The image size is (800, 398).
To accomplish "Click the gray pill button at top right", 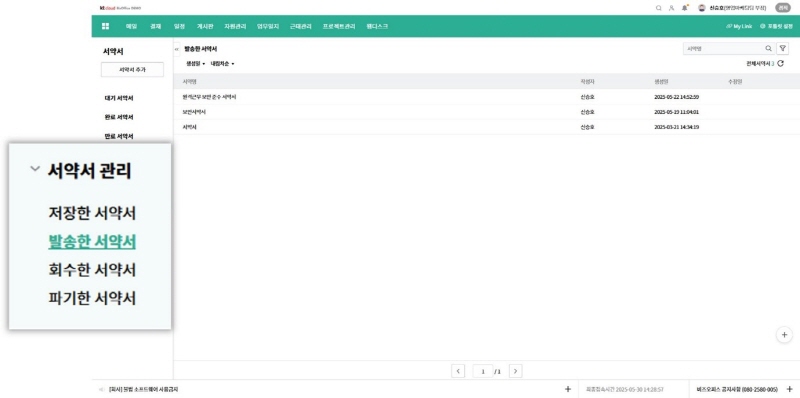I will [782, 8].
